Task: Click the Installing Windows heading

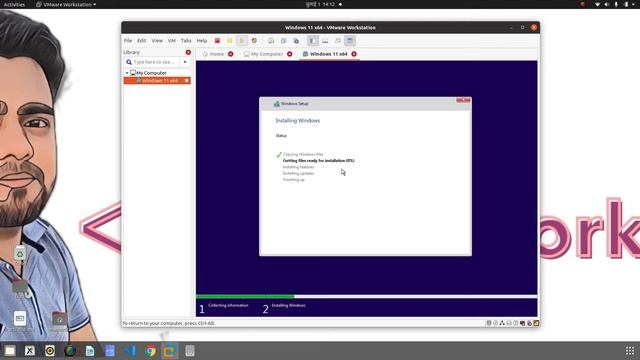Action: point(298,120)
